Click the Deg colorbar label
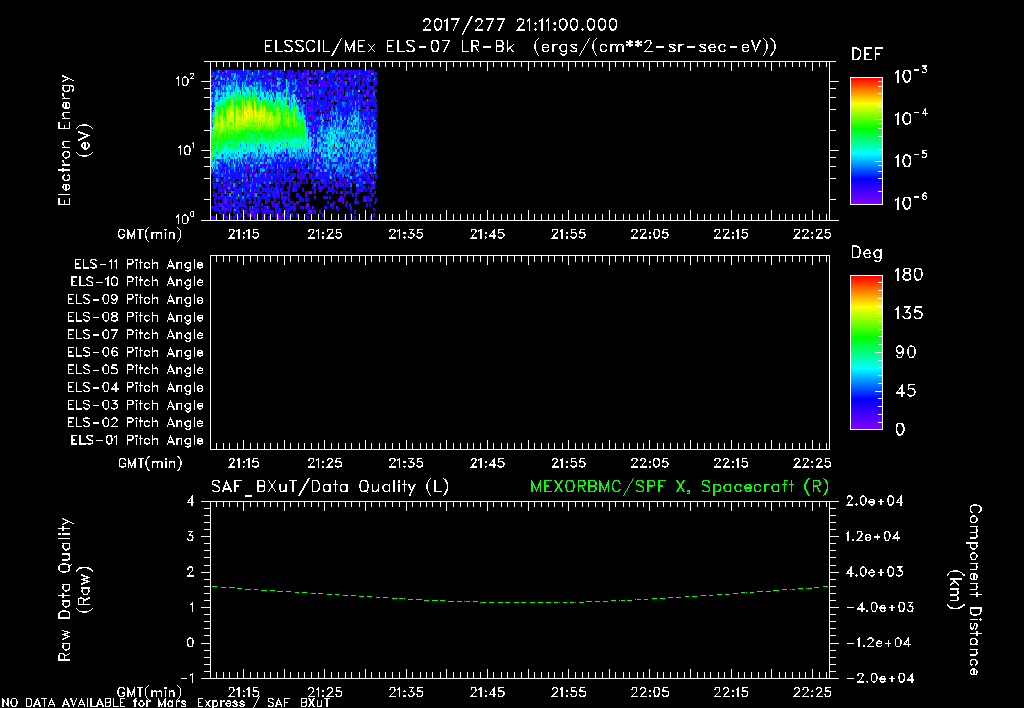The width and height of the screenshot is (1024, 708). click(x=867, y=253)
